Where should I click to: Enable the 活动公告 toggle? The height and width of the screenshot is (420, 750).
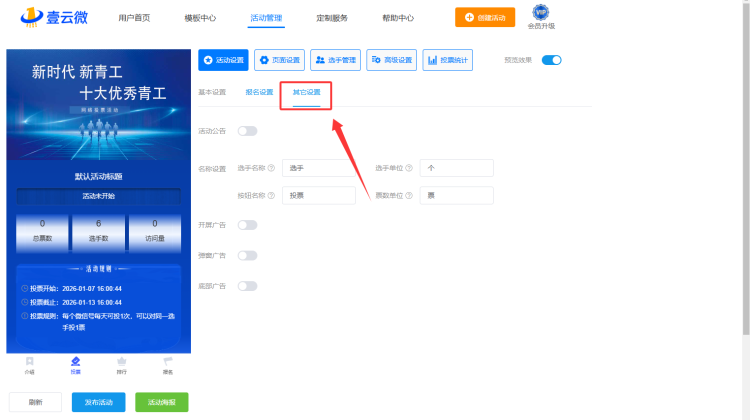(247, 131)
